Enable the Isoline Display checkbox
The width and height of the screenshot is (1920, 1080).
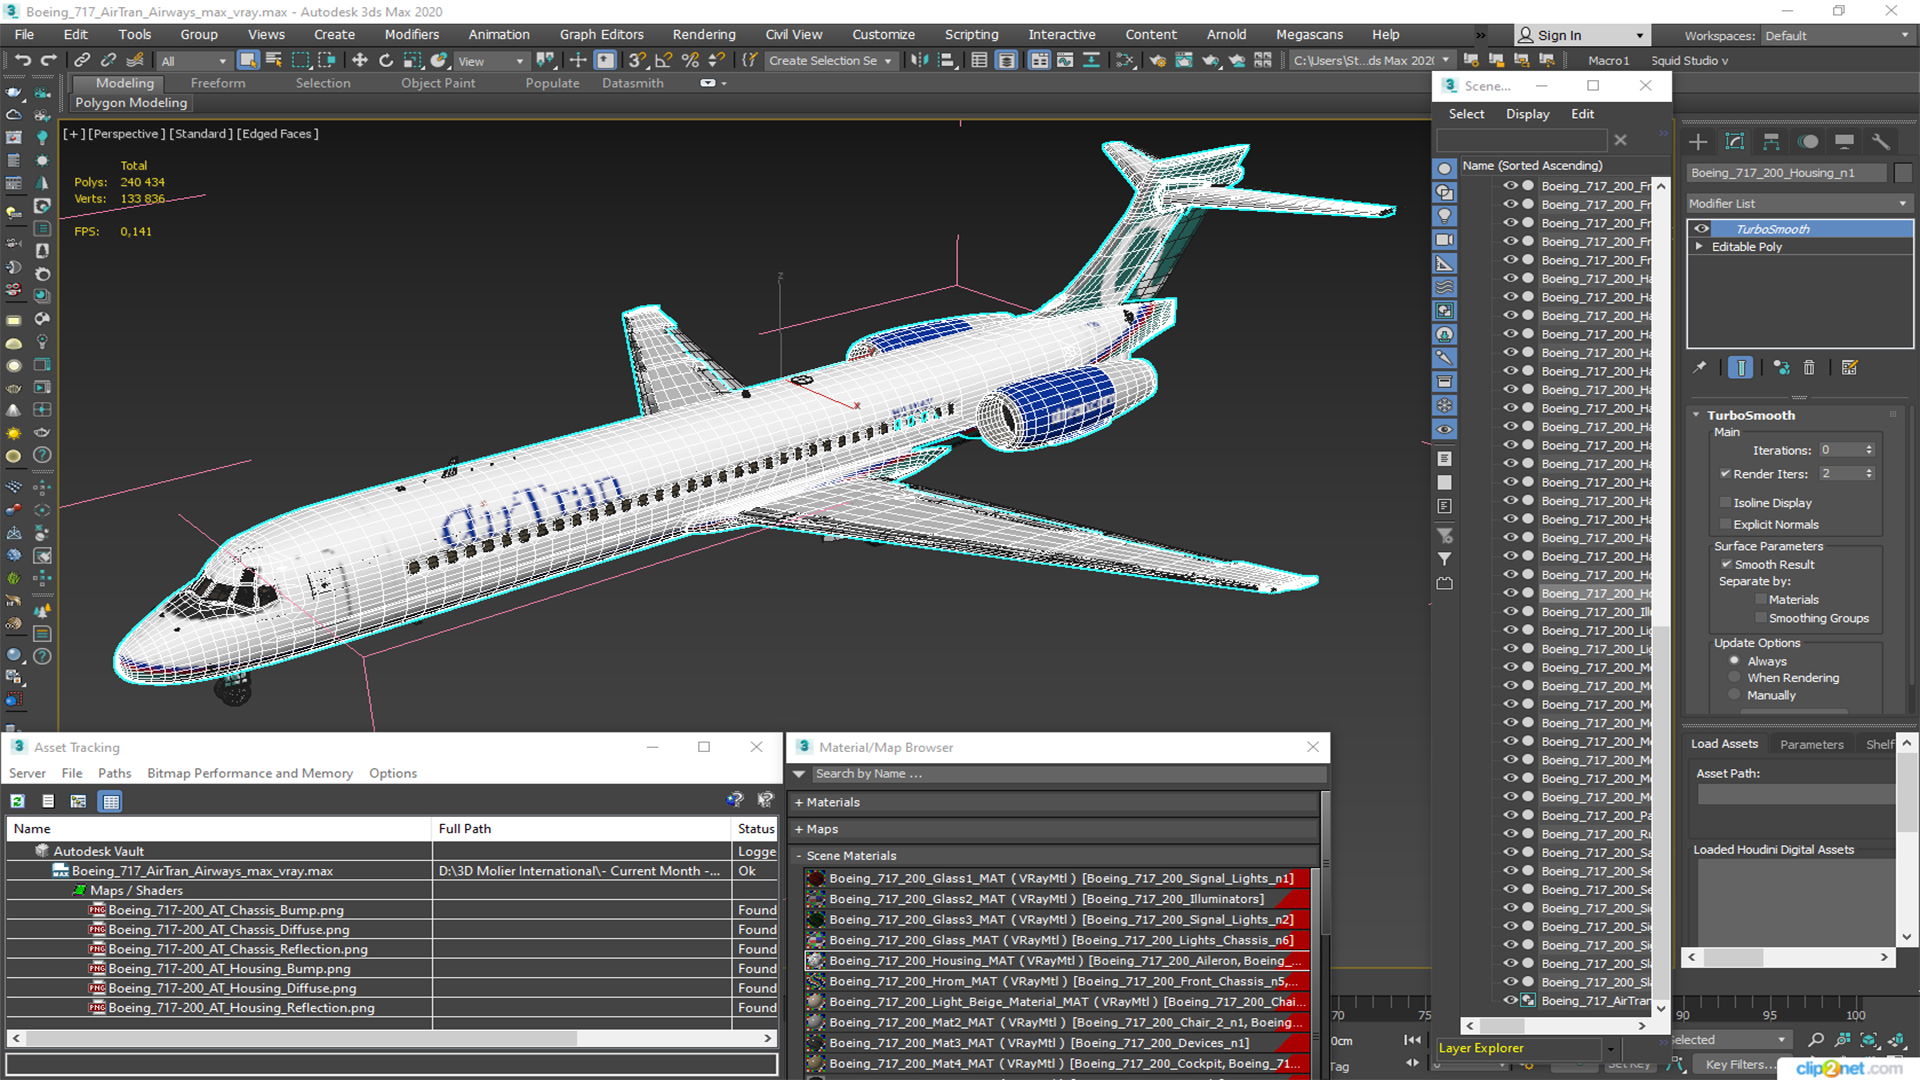pyautogui.click(x=1725, y=503)
